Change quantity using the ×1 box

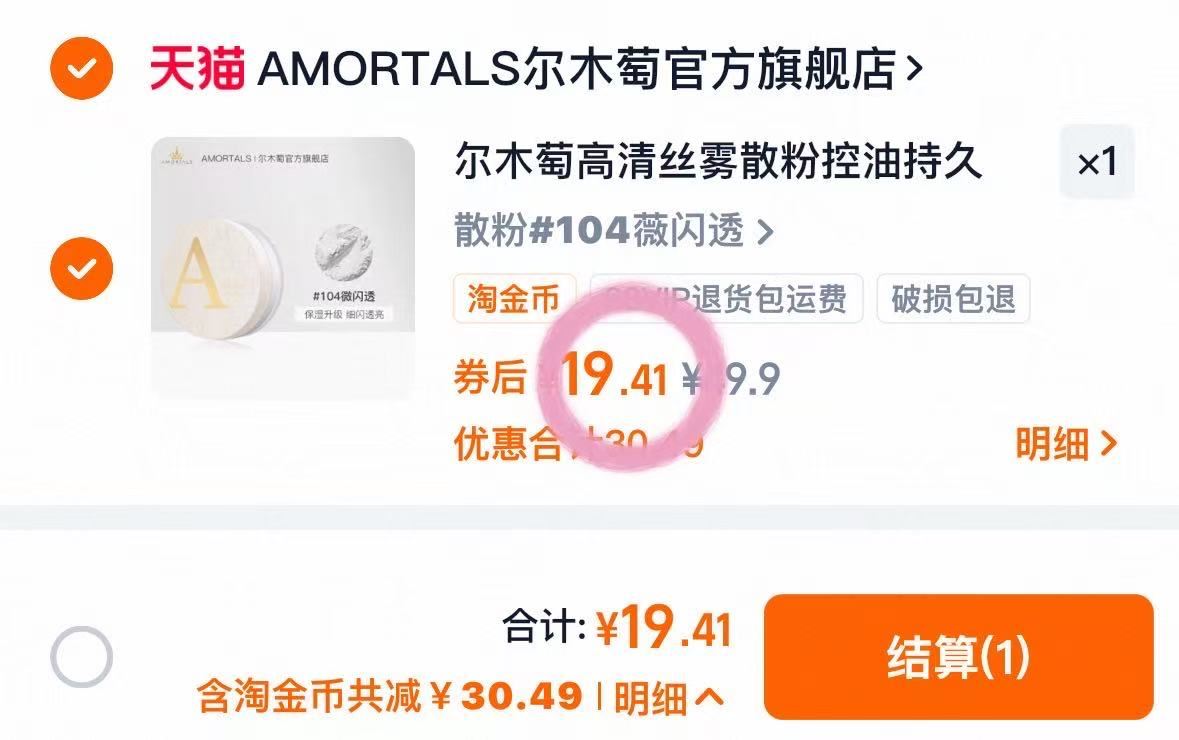(x=1097, y=162)
